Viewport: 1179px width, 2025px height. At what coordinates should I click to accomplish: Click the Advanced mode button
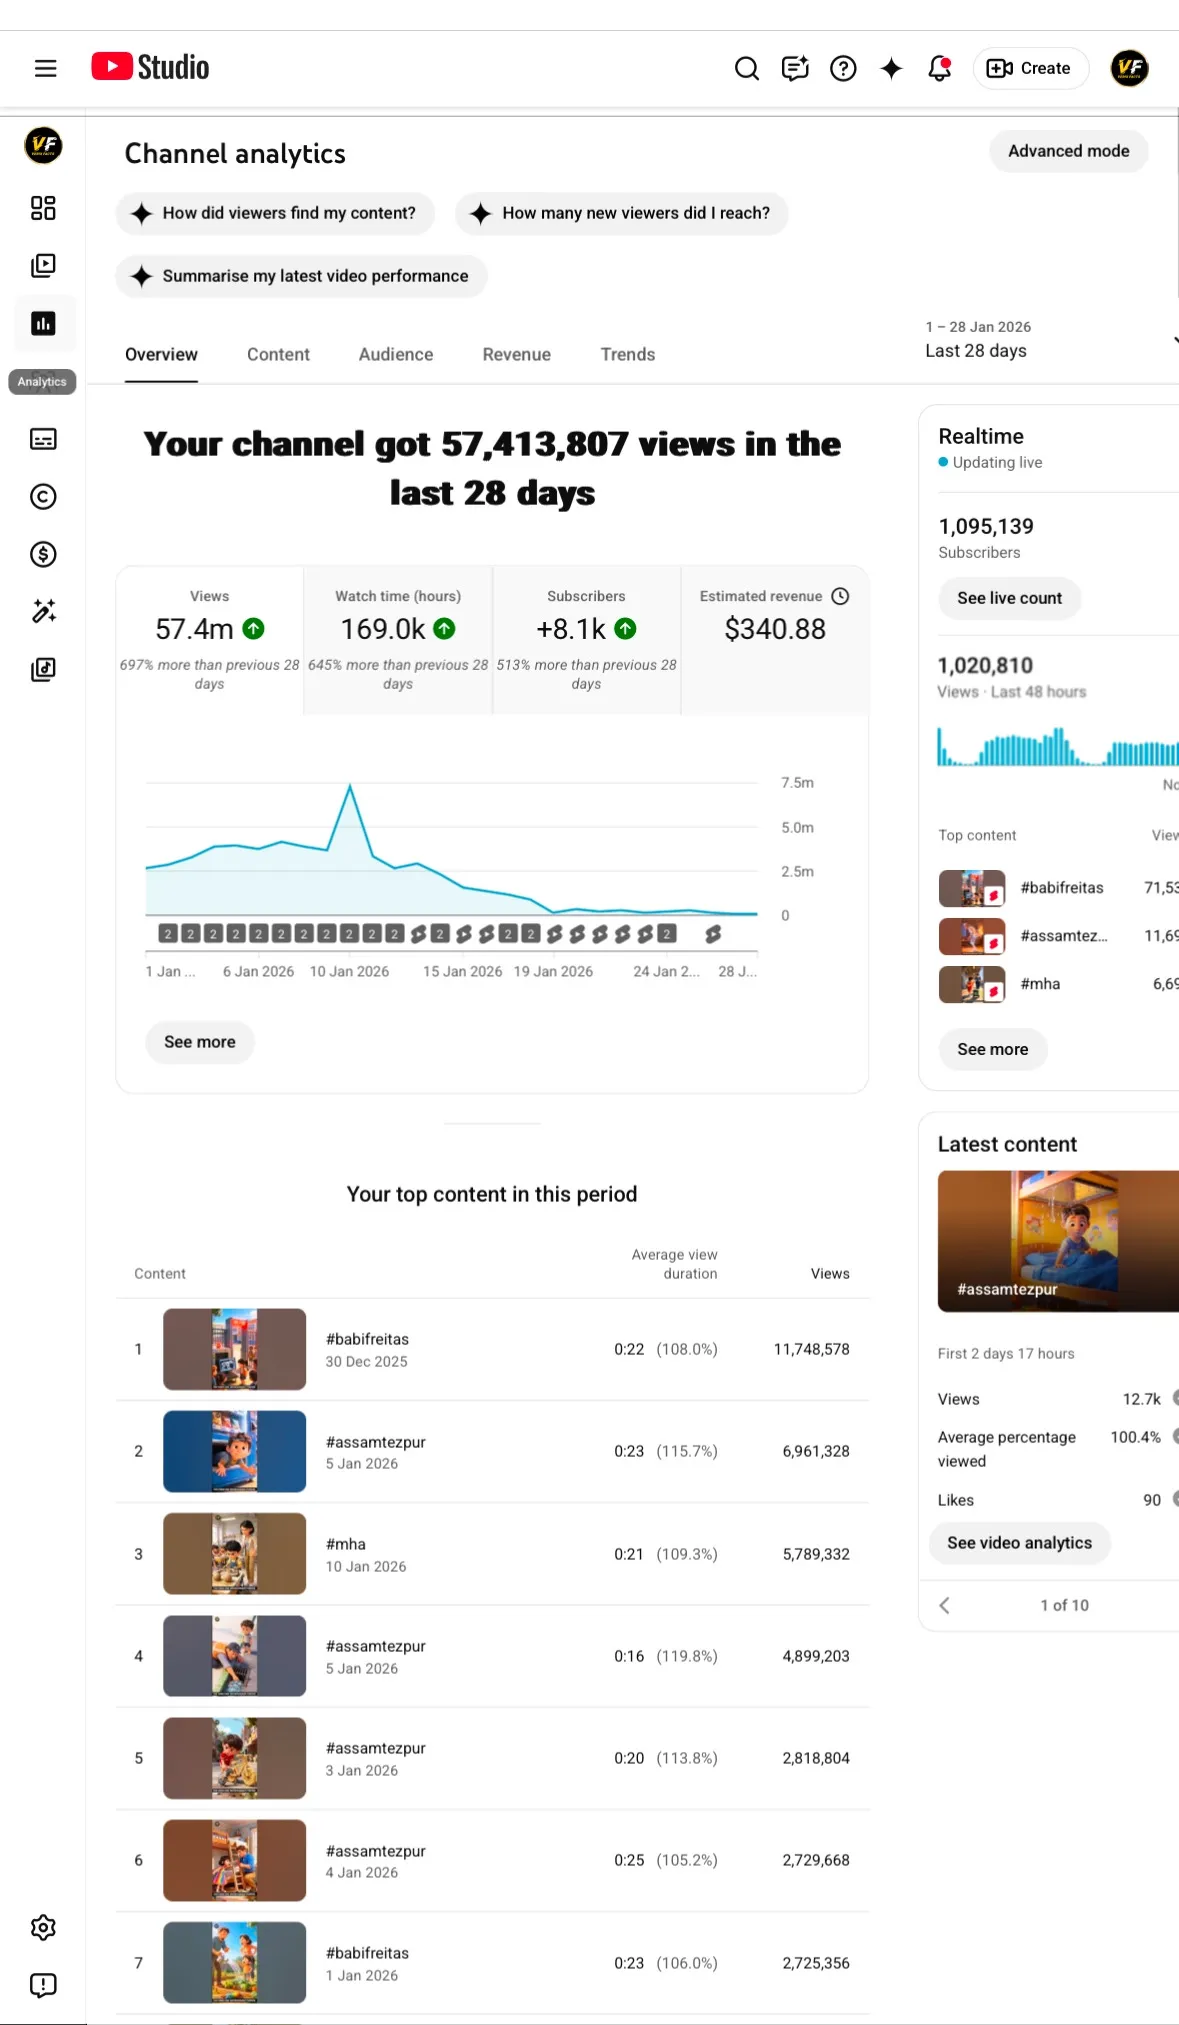pos(1068,151)
